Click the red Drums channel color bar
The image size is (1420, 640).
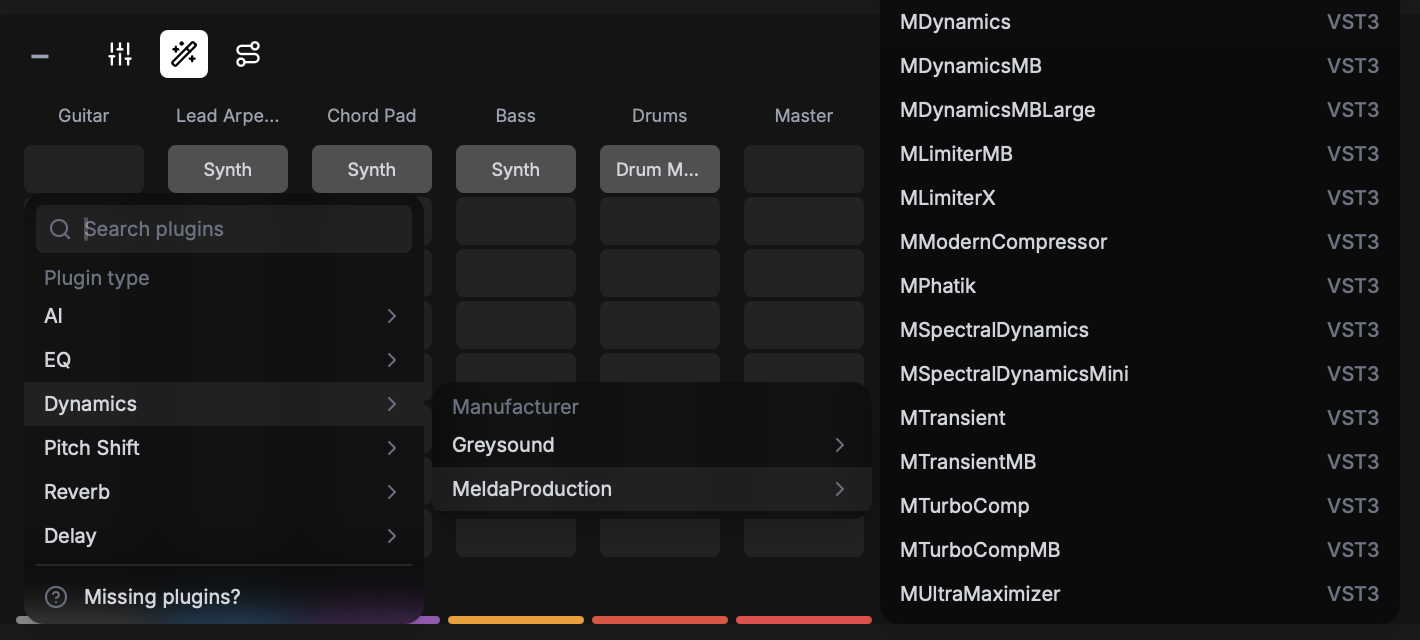(x=660, y=620)
